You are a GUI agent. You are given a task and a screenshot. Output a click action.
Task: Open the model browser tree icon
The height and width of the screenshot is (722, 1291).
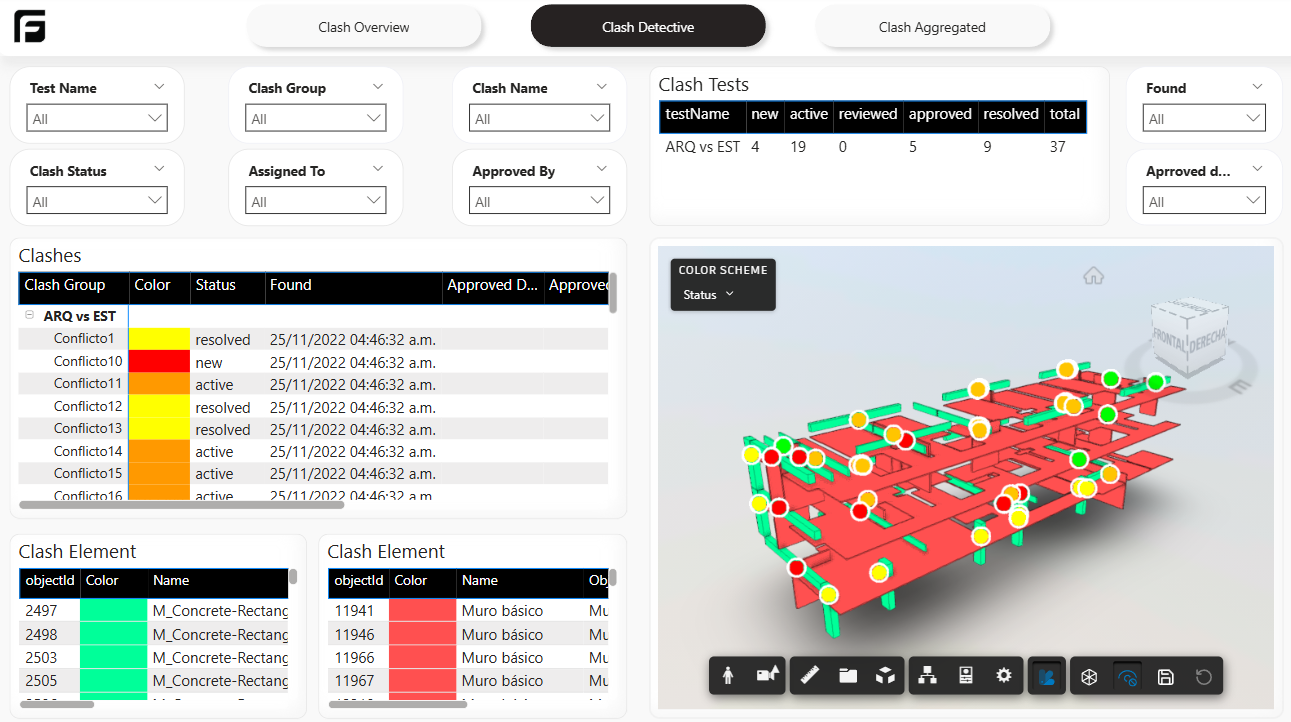(928, 676)
